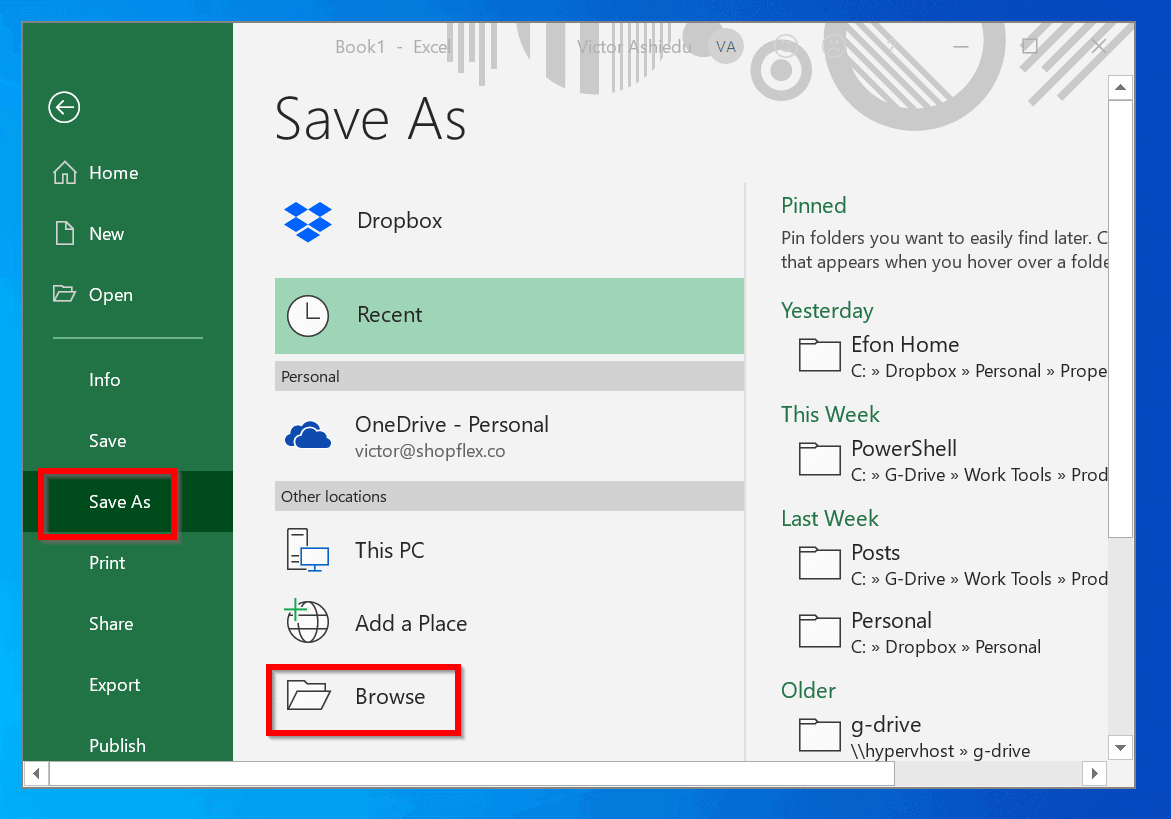This screenshot has width=1171, height=819.
Task: Open the Efon Home folder icon
Action: 819,355
